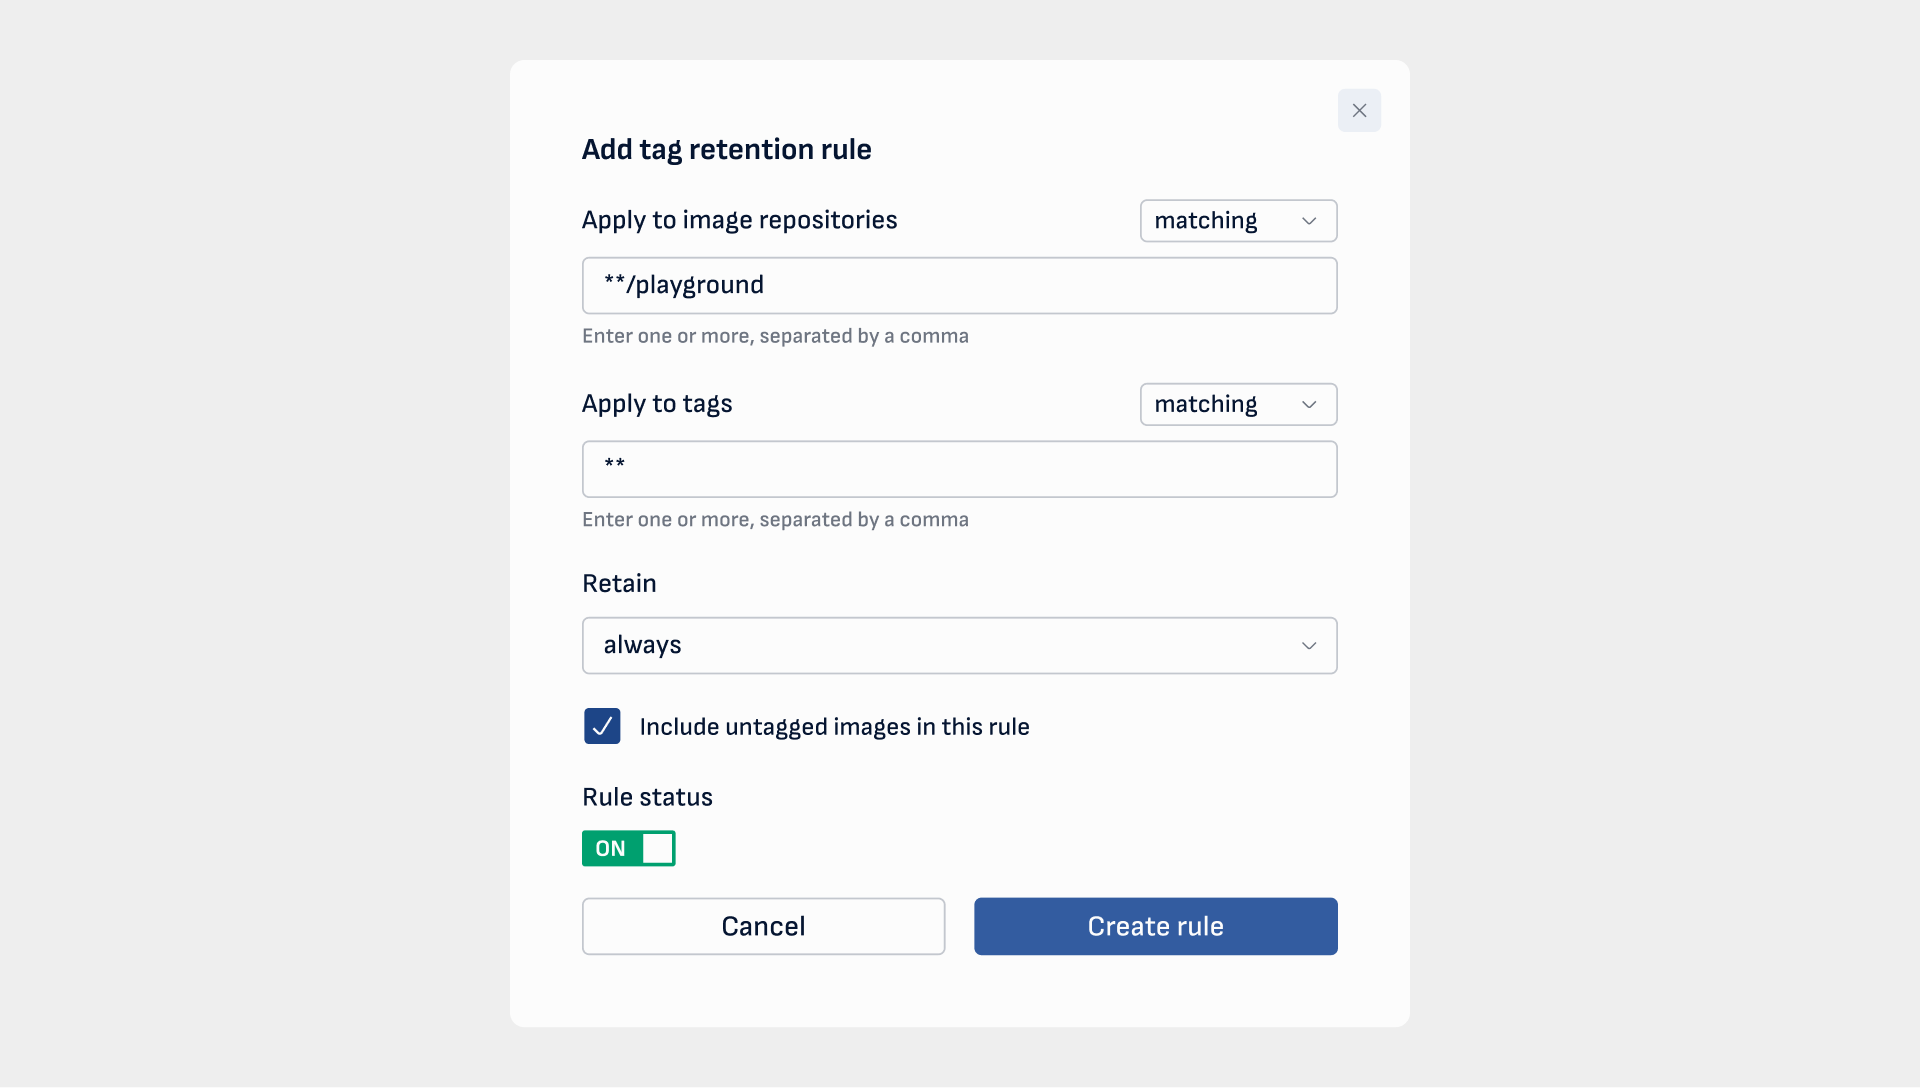Click the "Retain" field label
1920x1088 pixels.
619,583
